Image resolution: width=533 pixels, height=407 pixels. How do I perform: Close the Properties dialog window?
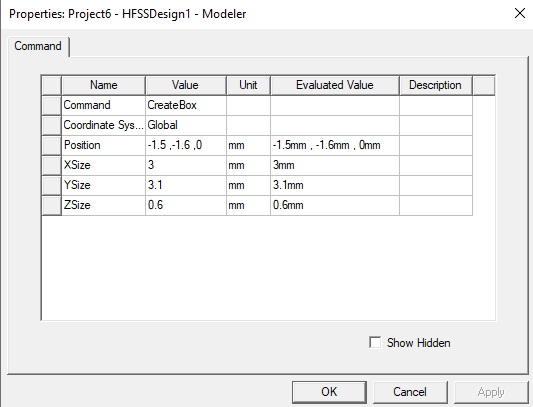coord(519,14)
